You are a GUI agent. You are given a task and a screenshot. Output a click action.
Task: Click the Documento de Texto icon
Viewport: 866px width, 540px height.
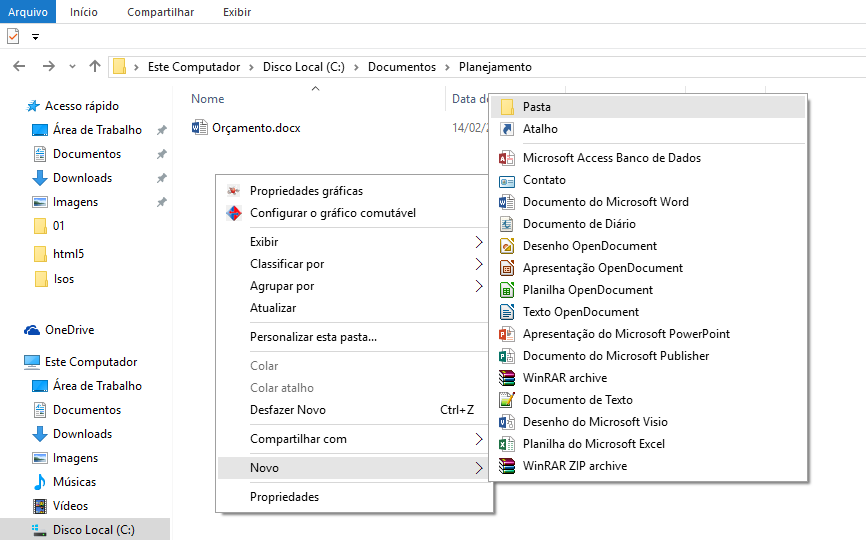pos(506,400)
